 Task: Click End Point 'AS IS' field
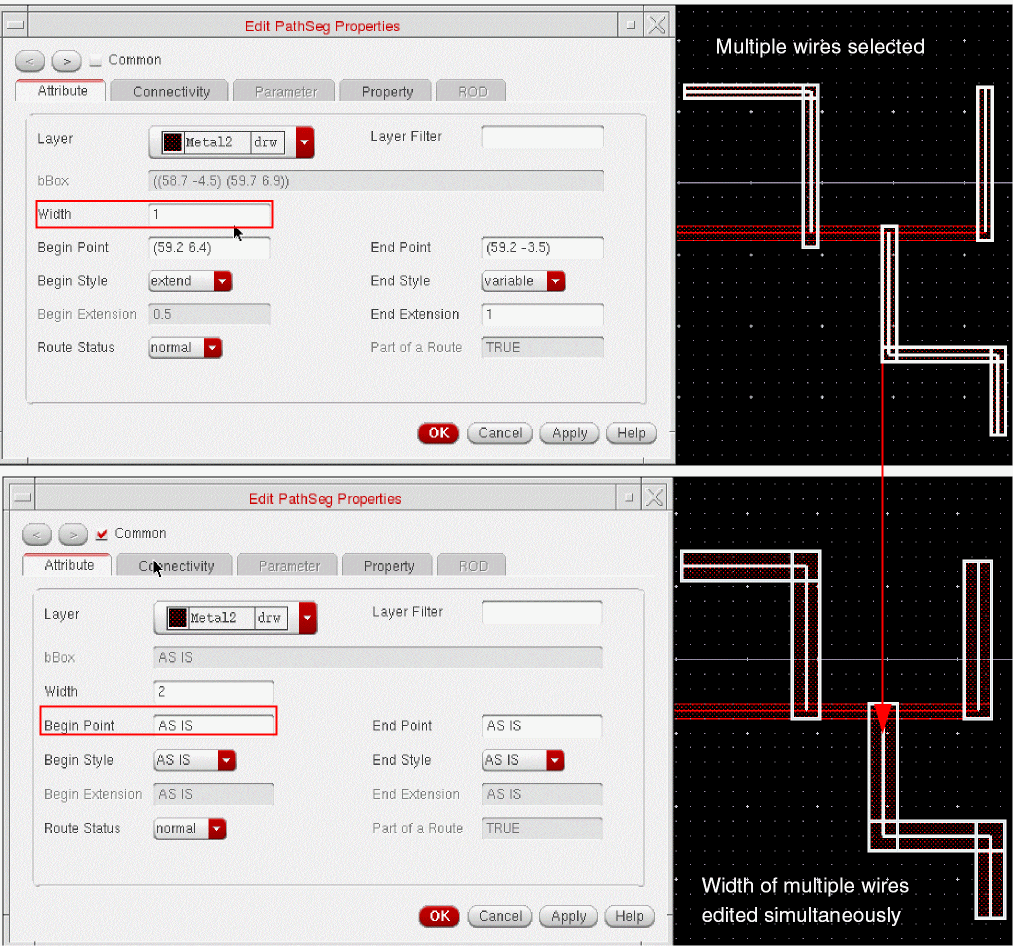click(542, 726)
